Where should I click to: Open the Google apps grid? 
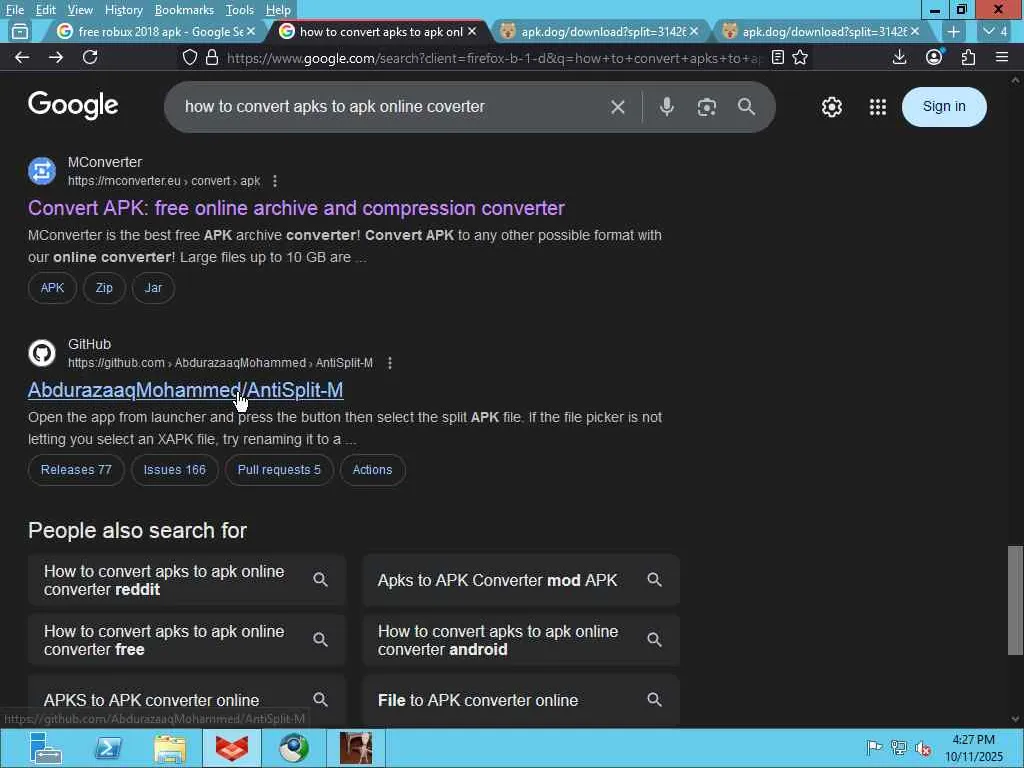878,107
